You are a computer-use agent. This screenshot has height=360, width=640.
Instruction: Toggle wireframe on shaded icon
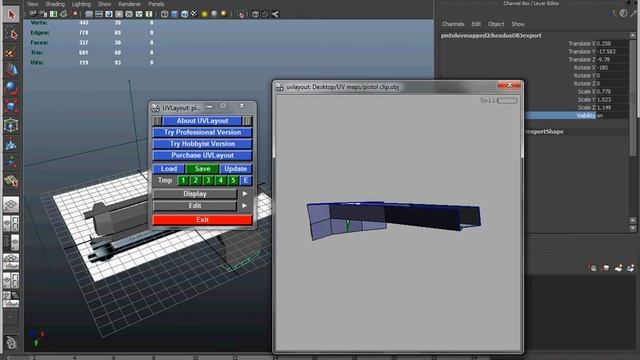[184, 14]
